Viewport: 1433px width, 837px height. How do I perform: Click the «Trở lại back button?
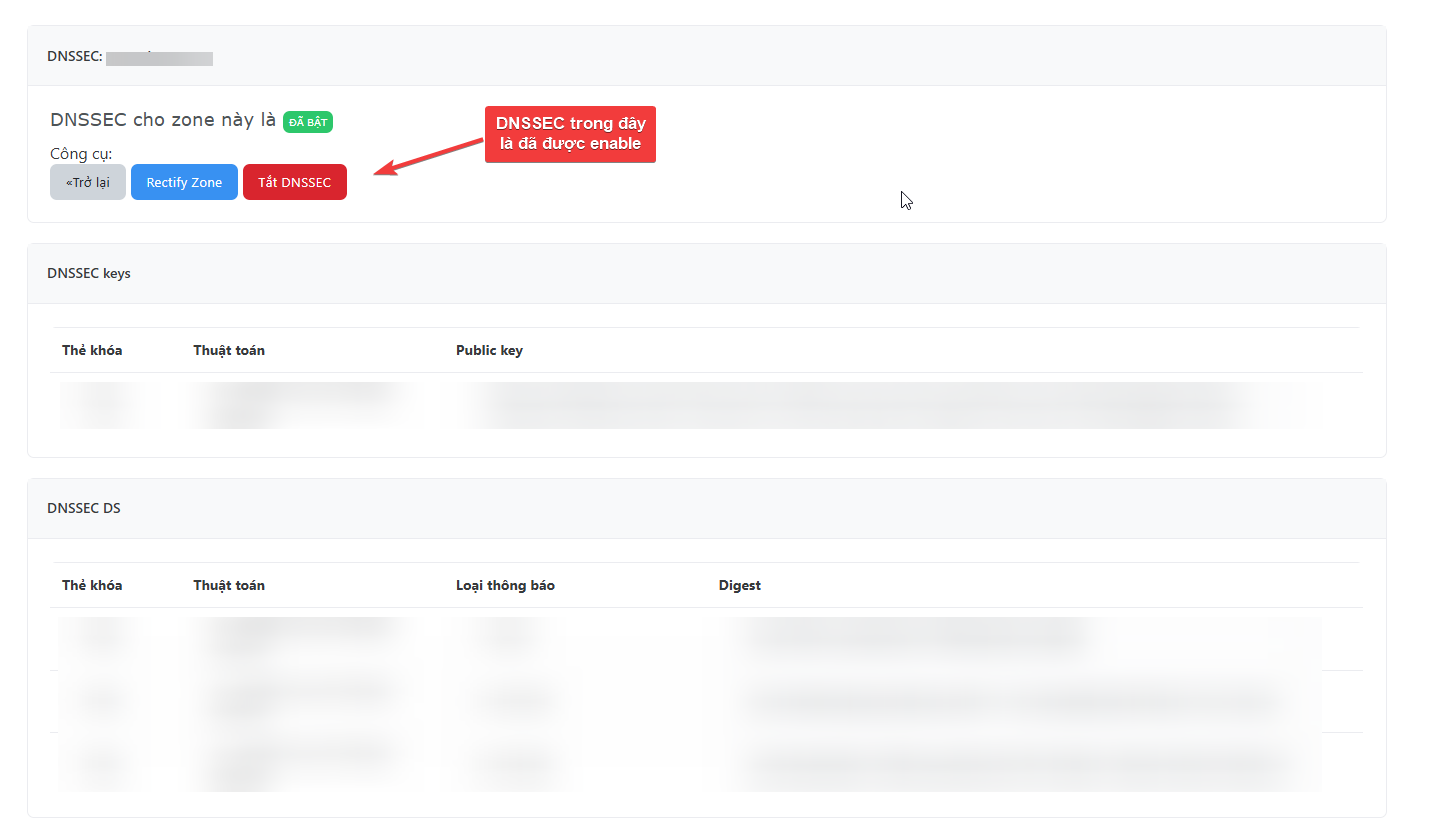click(x=88, y=182)
